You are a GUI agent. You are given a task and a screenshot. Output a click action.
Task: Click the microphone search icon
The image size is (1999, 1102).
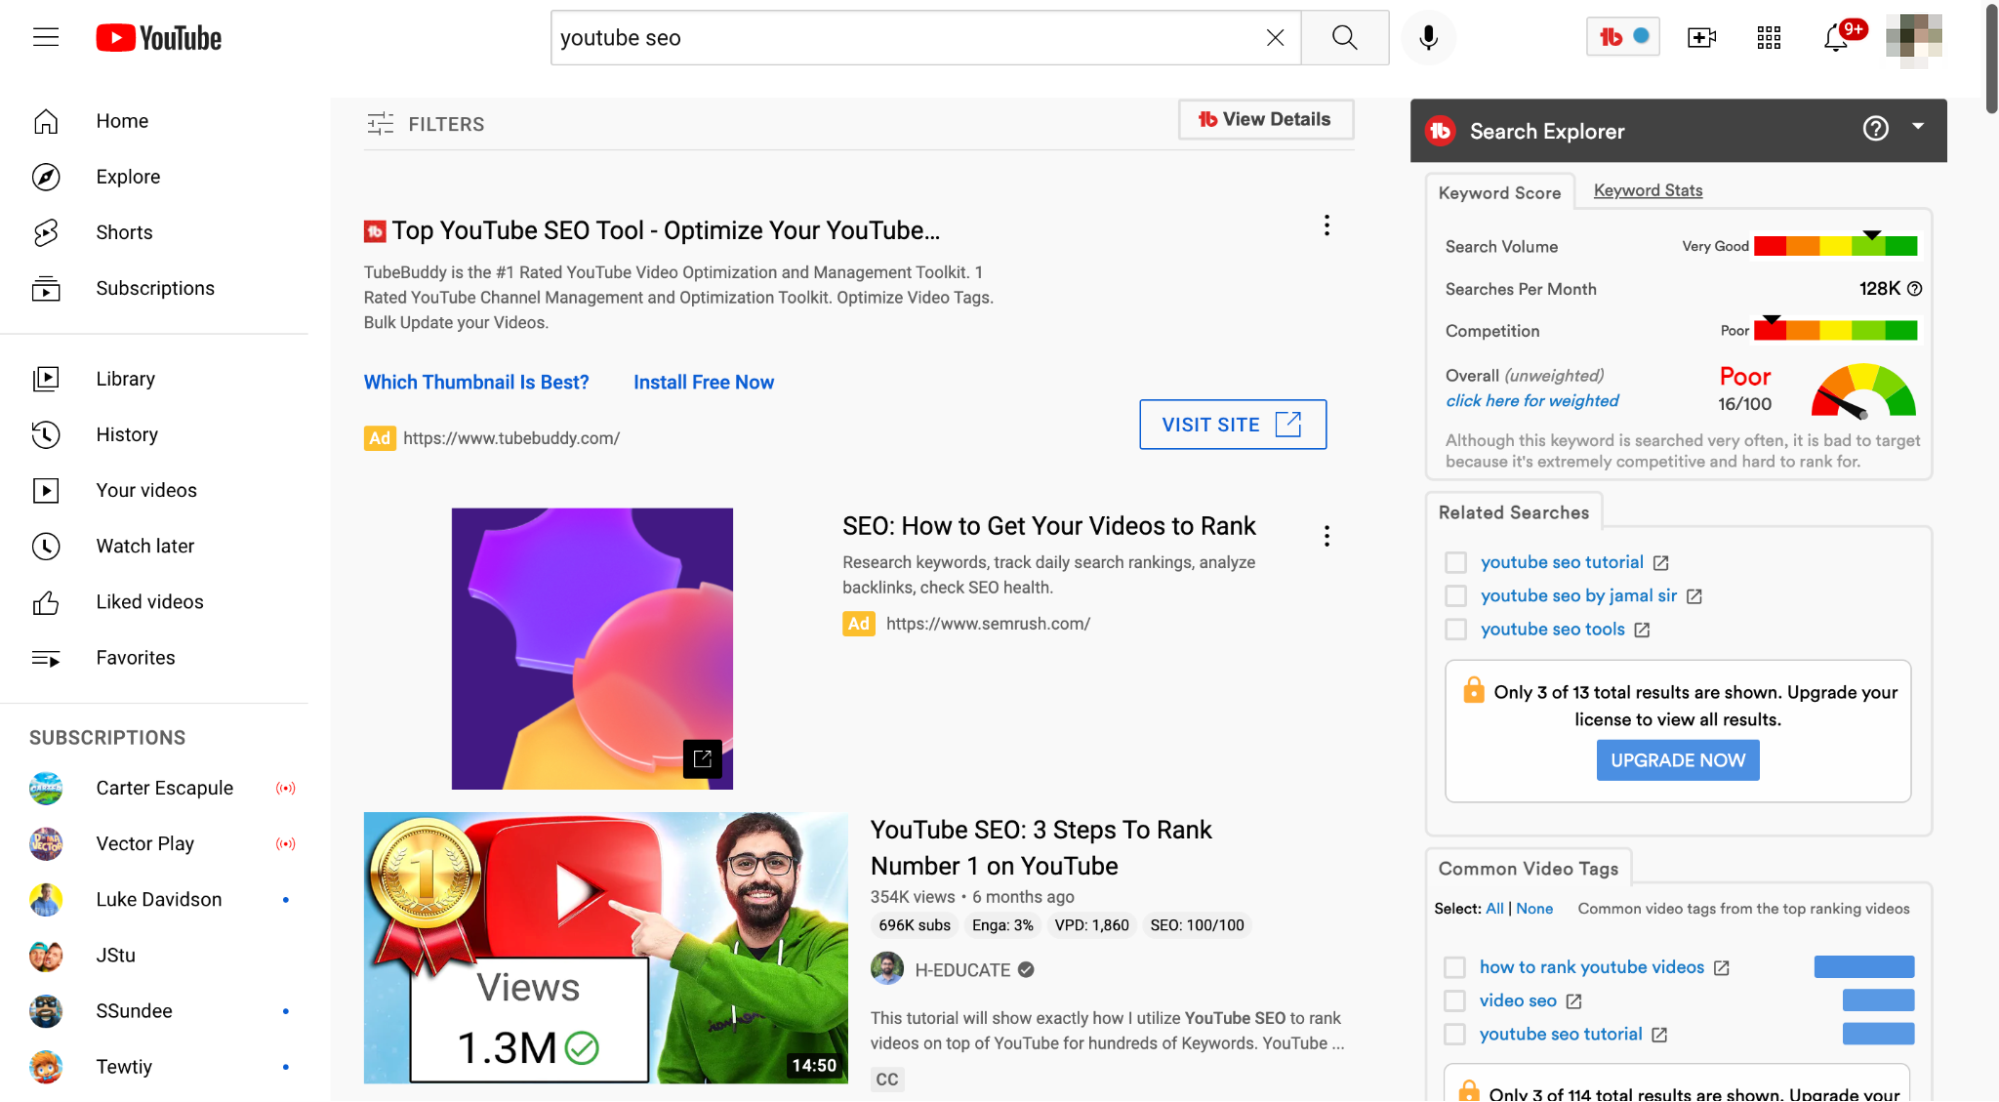click(1426, 37)
